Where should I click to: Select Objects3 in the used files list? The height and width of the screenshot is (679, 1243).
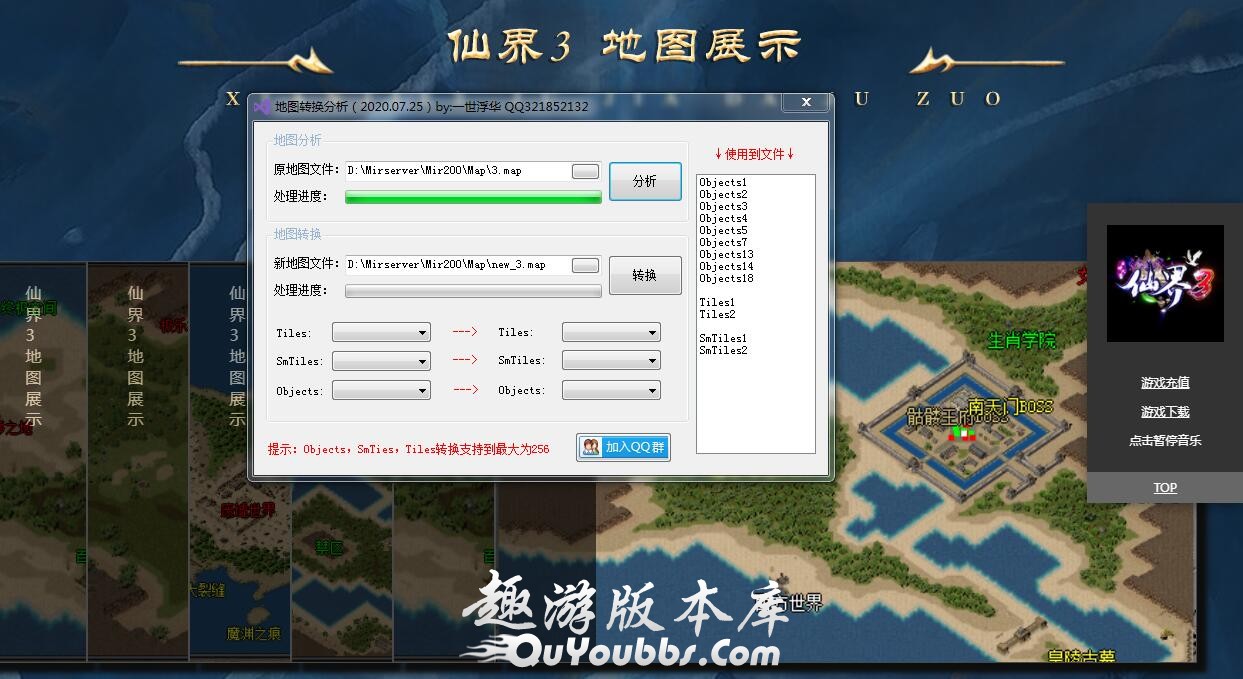coord(723,207)
